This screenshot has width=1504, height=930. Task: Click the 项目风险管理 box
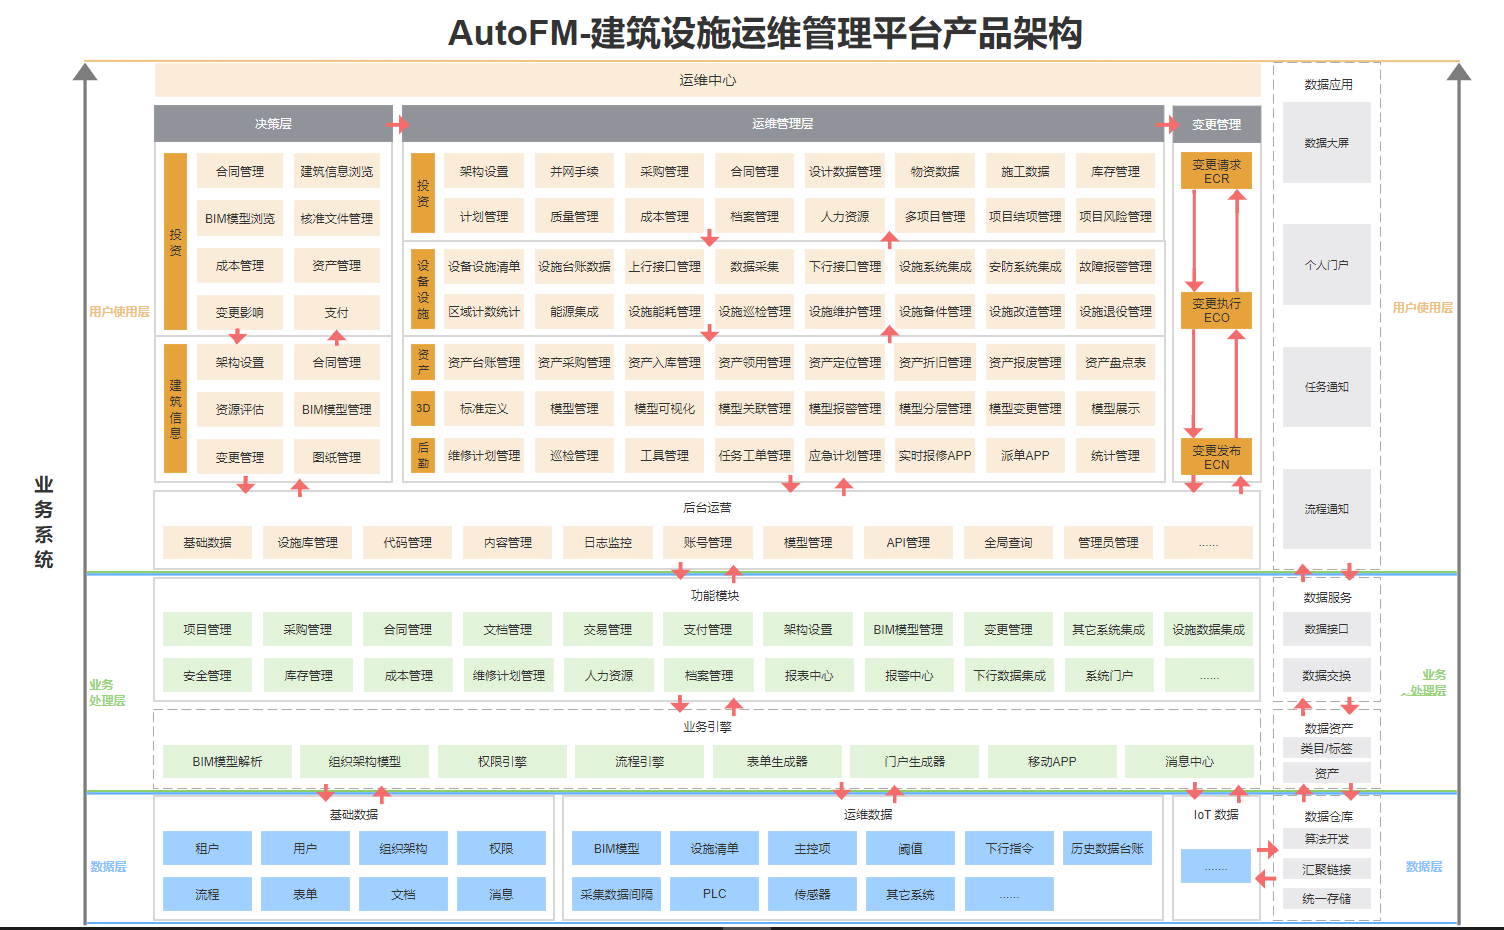coord(1115,216)
